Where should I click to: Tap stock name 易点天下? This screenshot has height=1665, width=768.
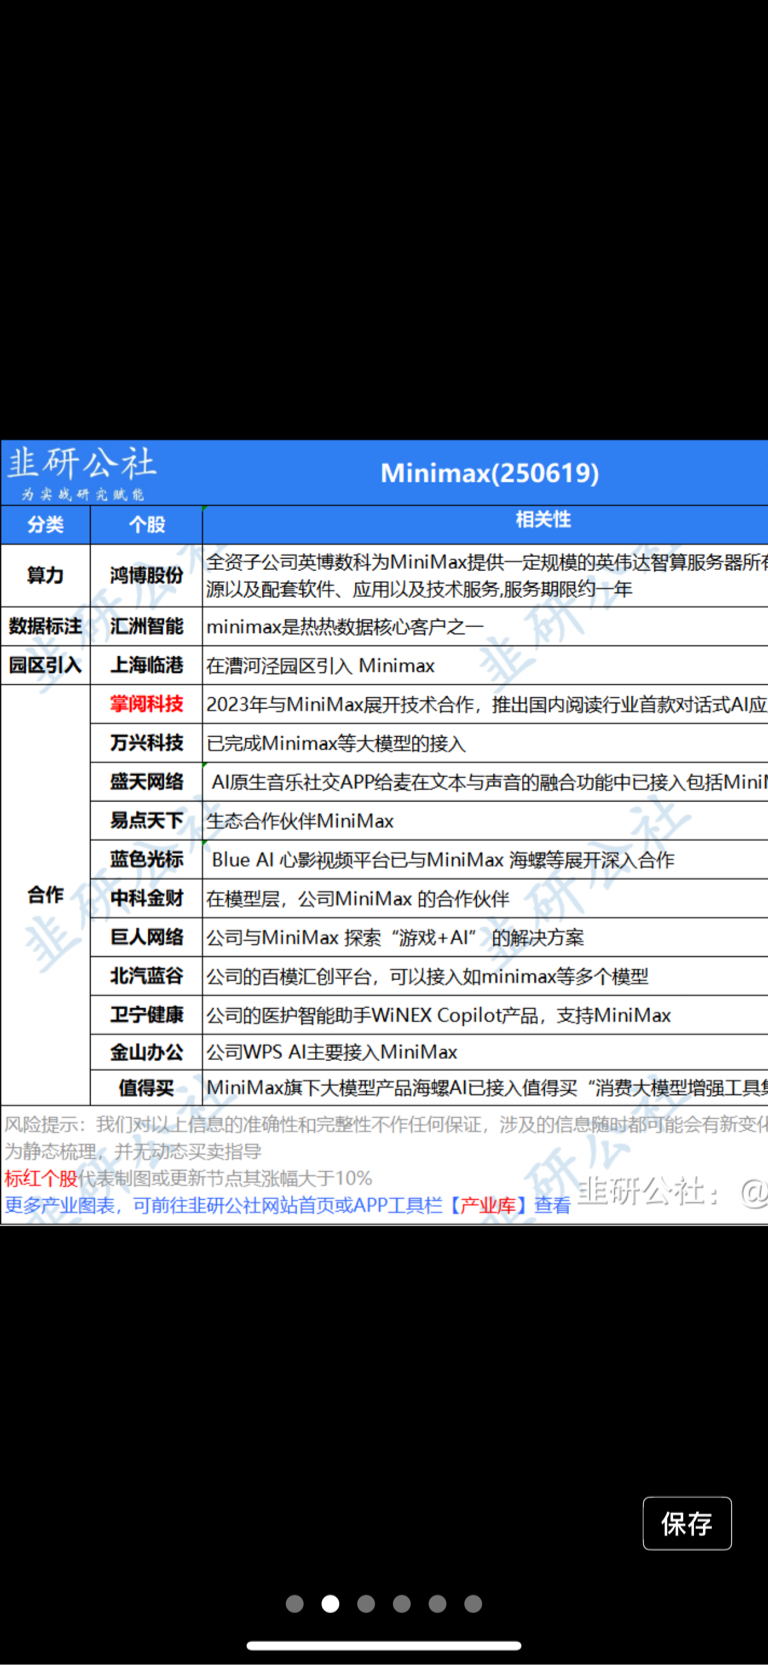tap(147, 821)
